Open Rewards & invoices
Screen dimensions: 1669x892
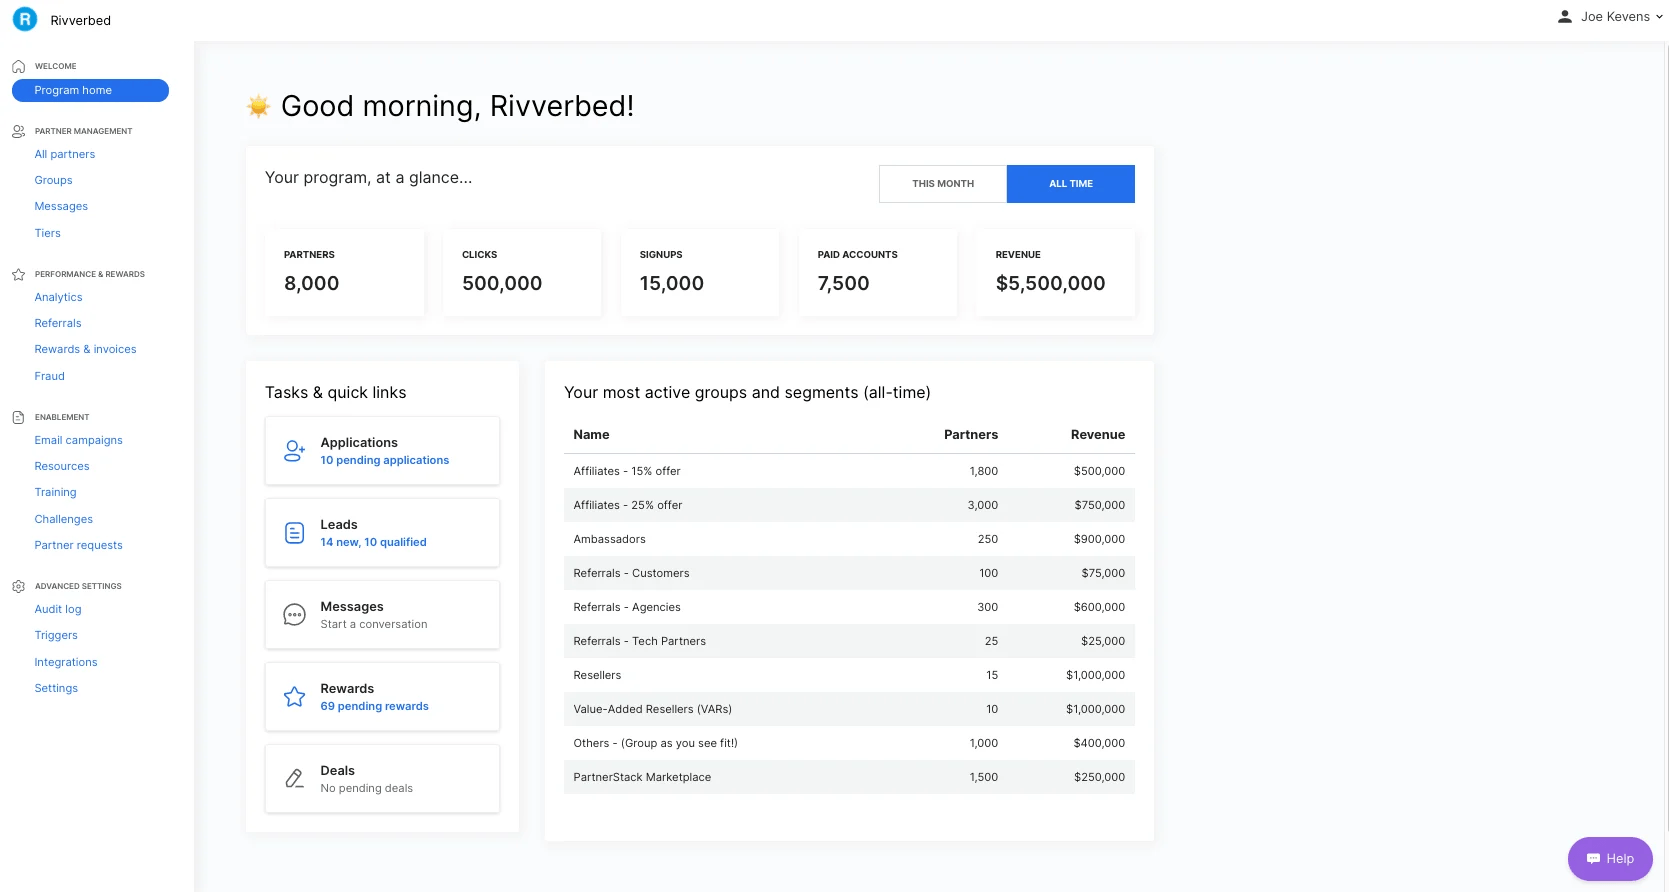85,349
